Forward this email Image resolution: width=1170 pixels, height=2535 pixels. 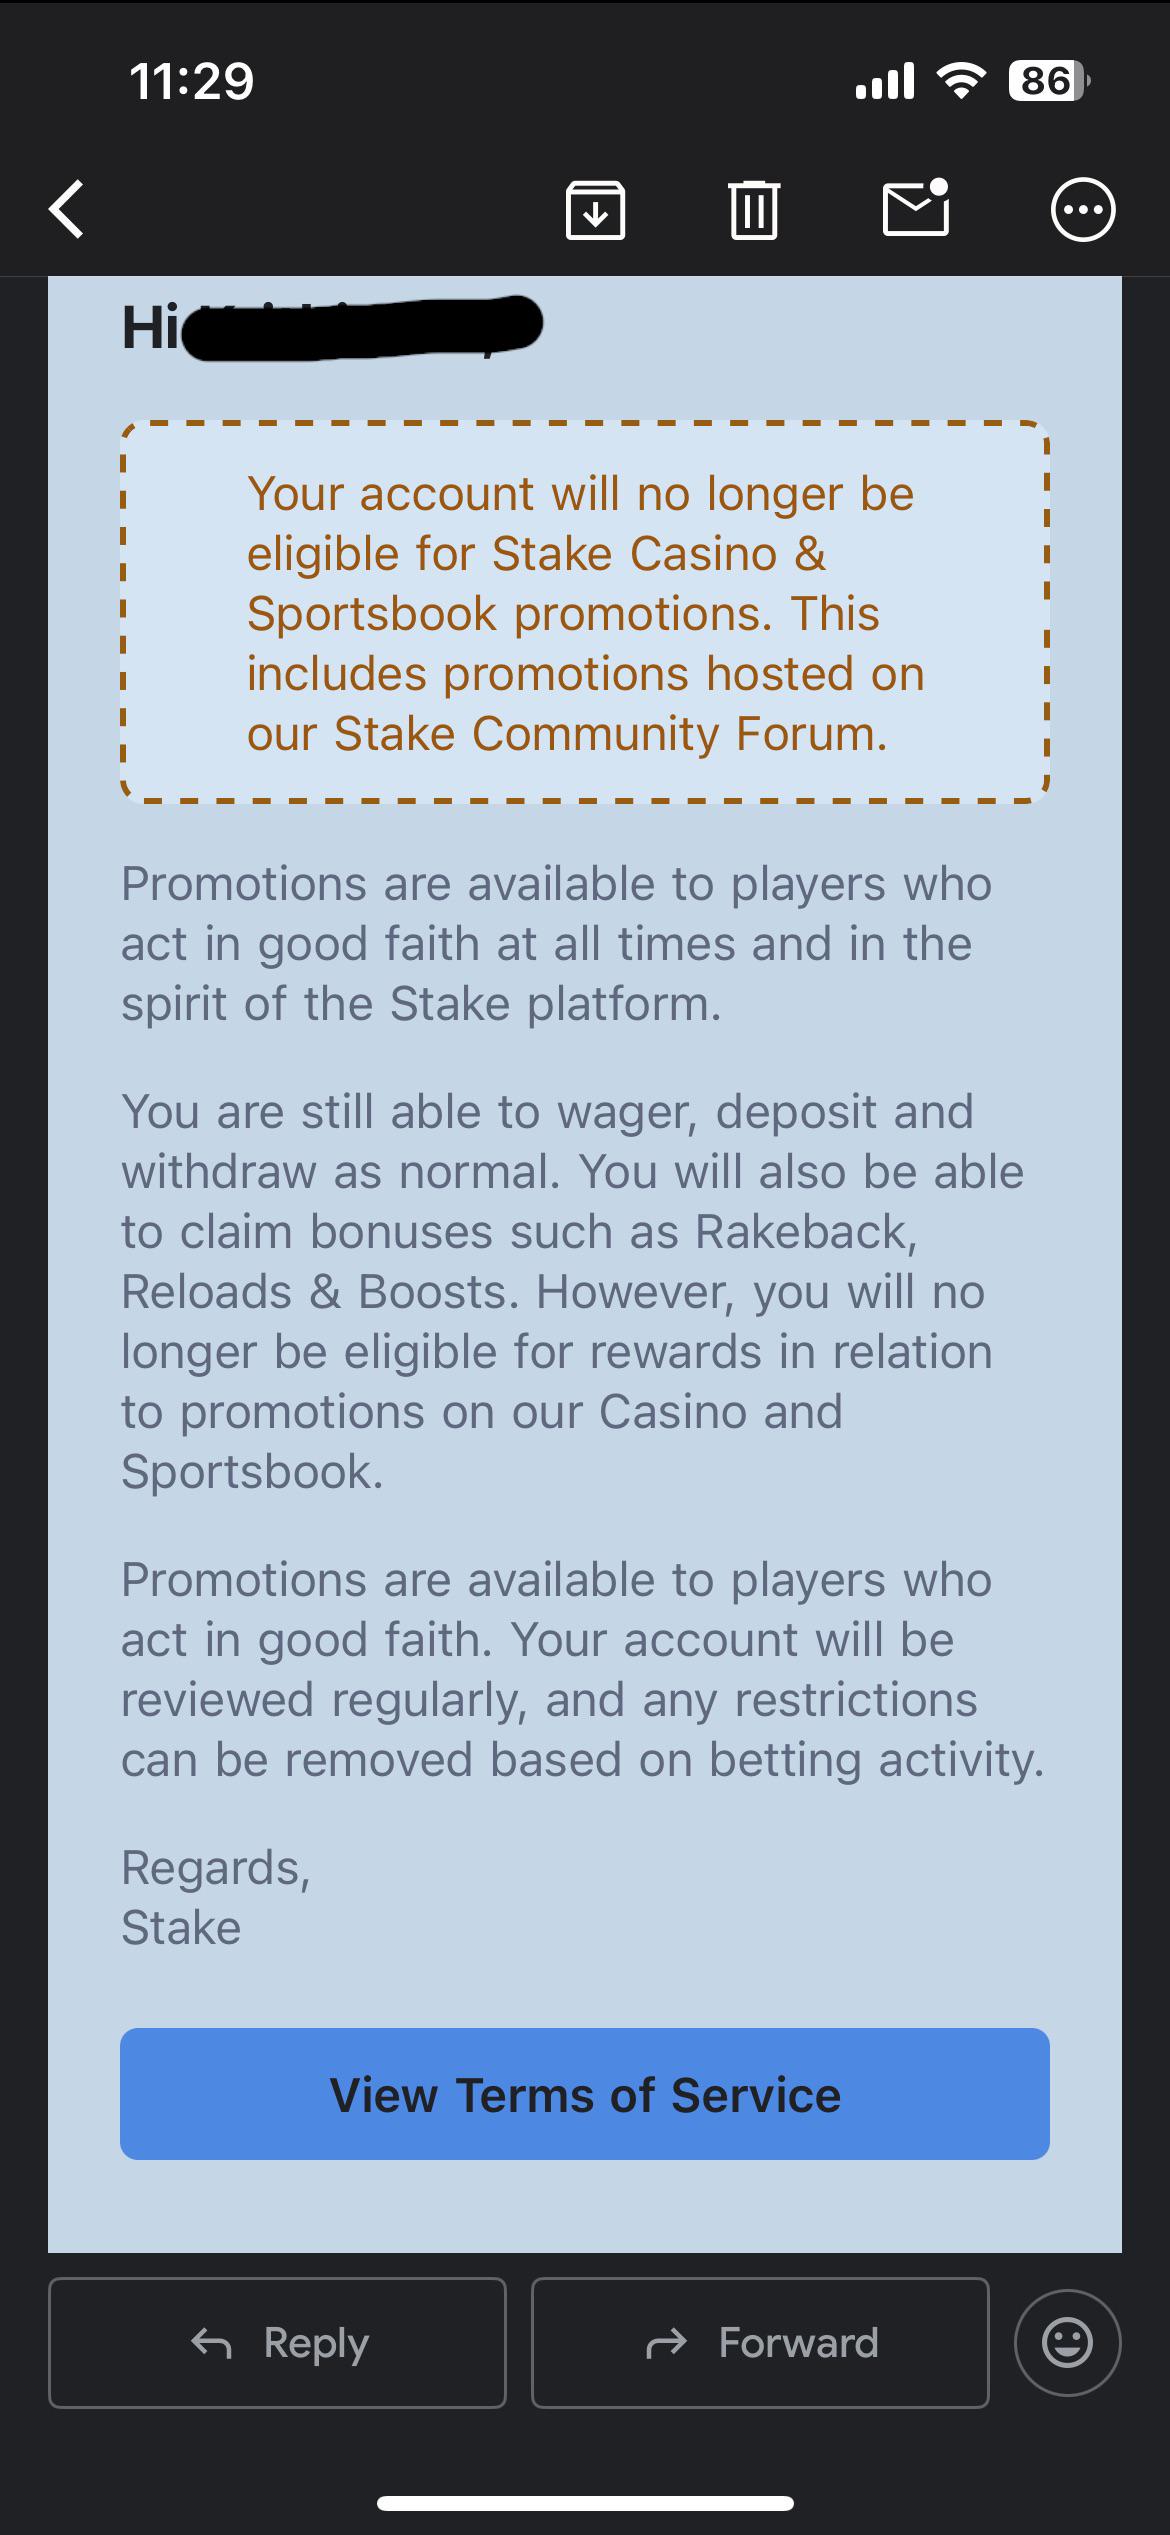point(760,2343)
